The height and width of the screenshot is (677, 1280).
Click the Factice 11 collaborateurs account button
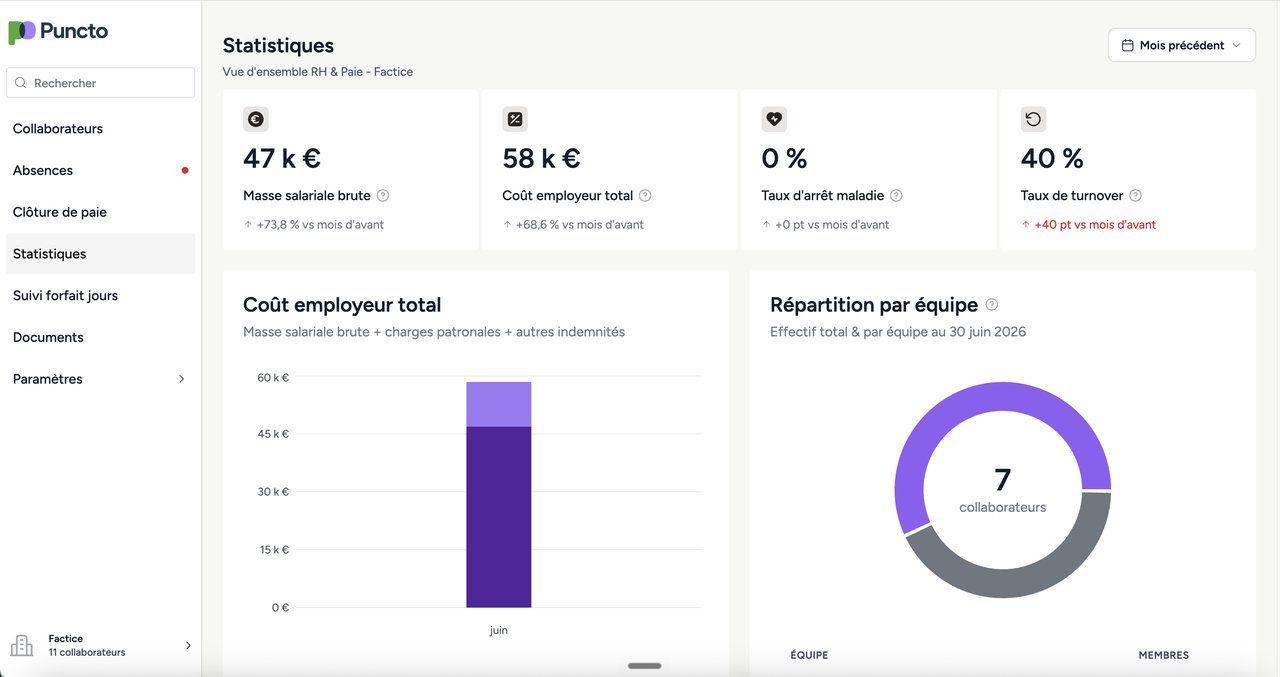click(100, 645)
